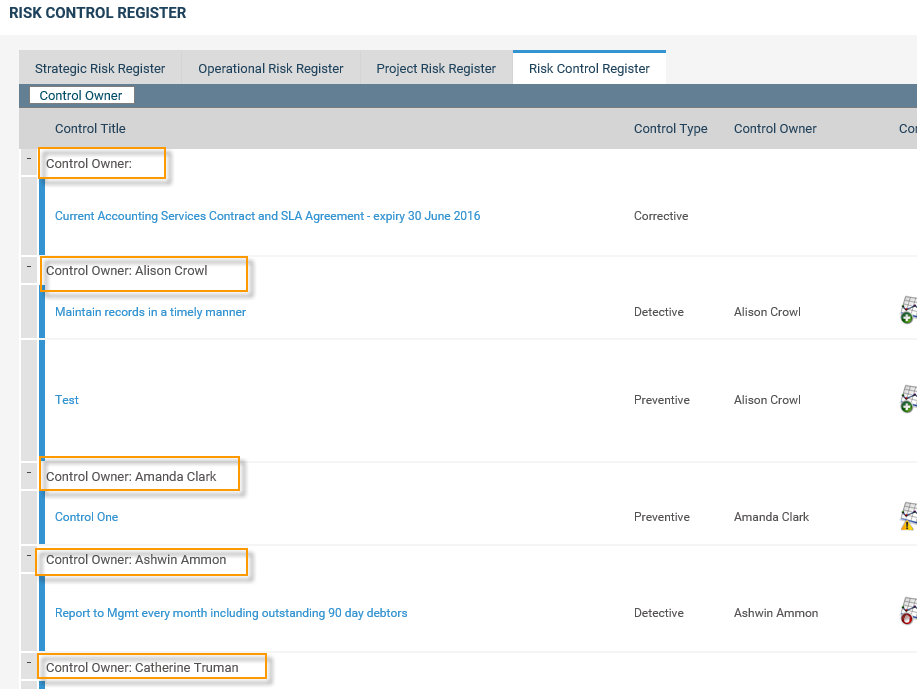
Task: Select the Risk Control Register tab
Action: [589, 69]
